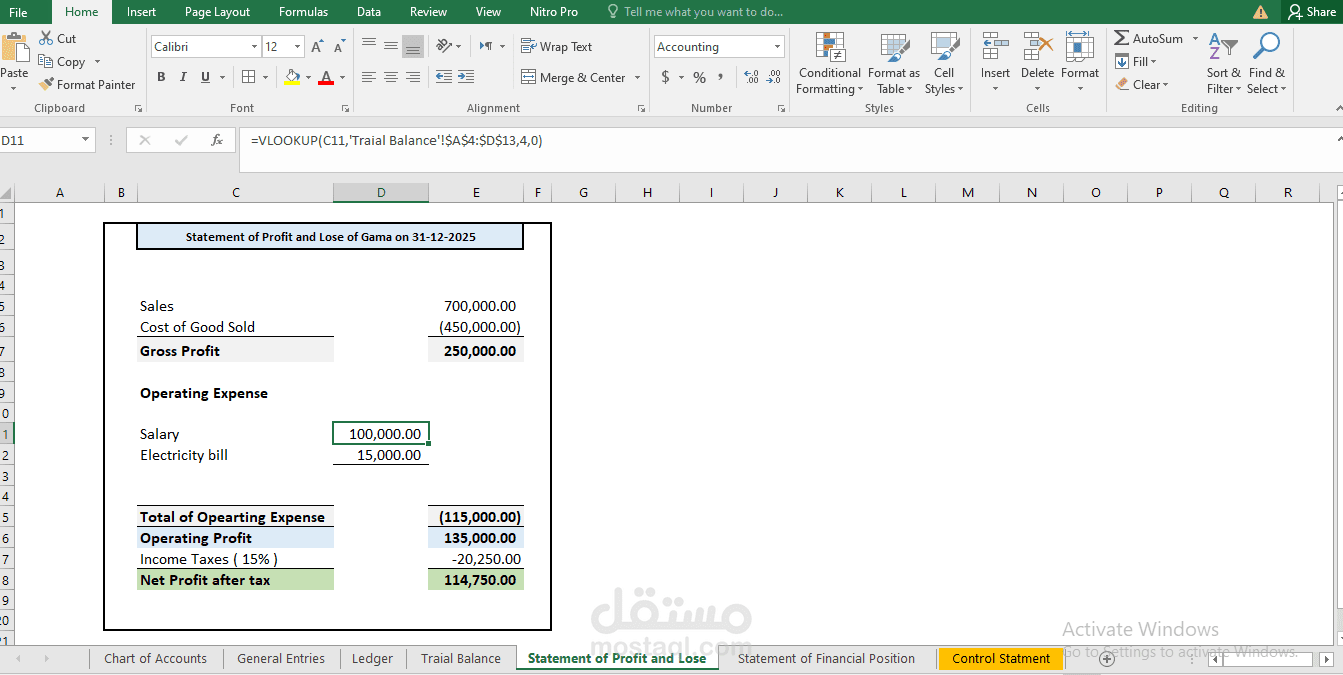Switch to the Formulas ribbon tab
1343x675 pixels.
[303, 12]
